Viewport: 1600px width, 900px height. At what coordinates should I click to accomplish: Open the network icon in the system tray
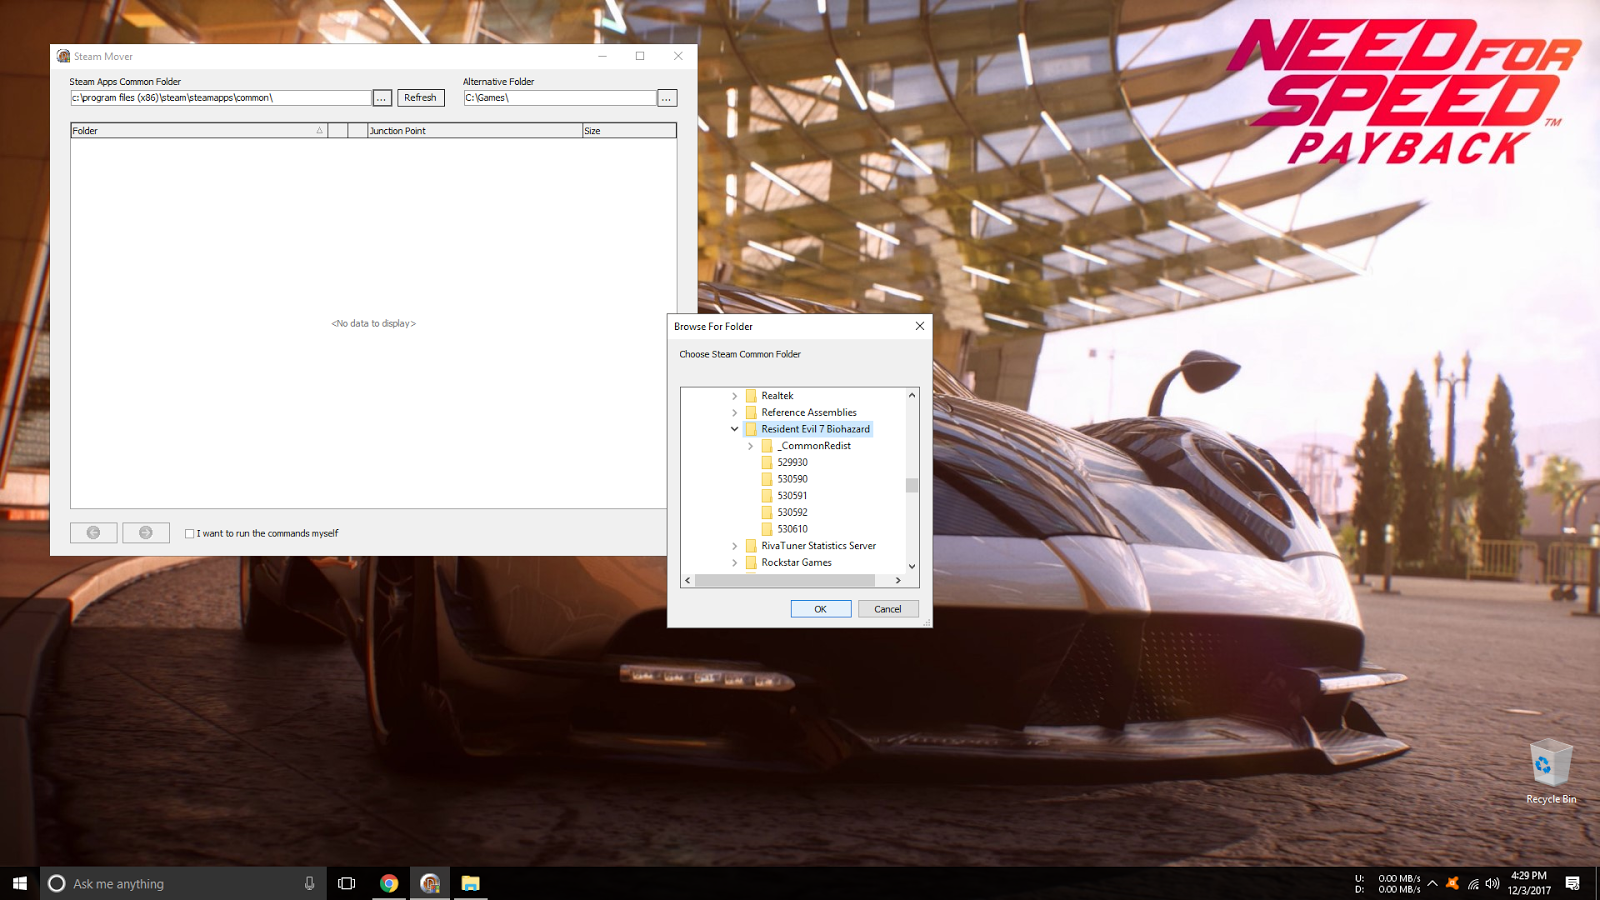tap(1473, 883)
